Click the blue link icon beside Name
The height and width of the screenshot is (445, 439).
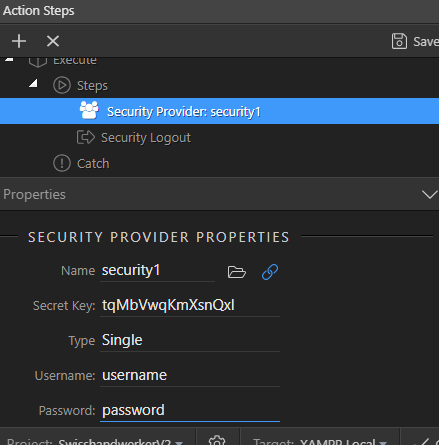(x=270, y=272)
